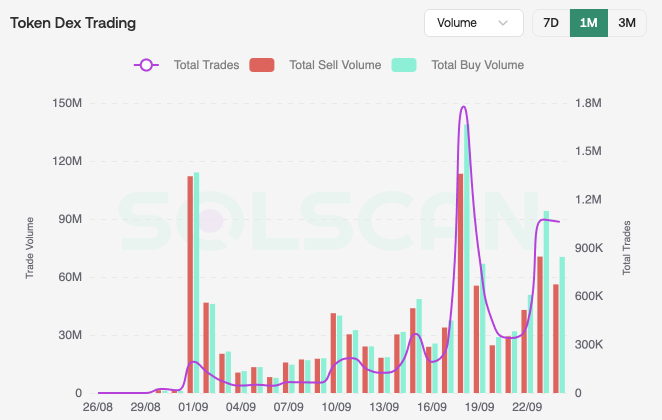Toggle the Total Trades purple line icon
The width and height of the screenshot is (662, 420).
tap(146, 65)
